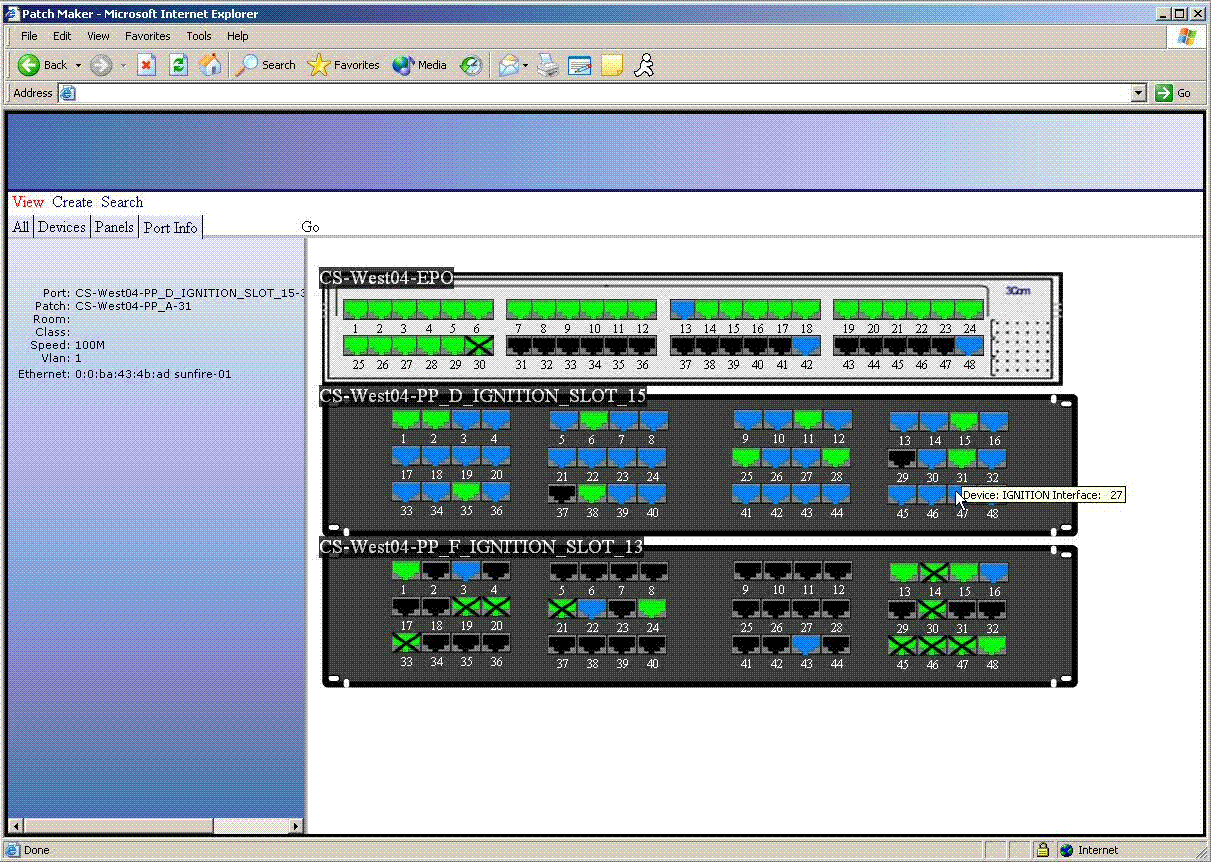Image resolution: width=1211 pixels, height=862 pixels.
Task: Select green port 38 on the IGNITION_SLOT_15 panel
Action: (x=592, y=493)
